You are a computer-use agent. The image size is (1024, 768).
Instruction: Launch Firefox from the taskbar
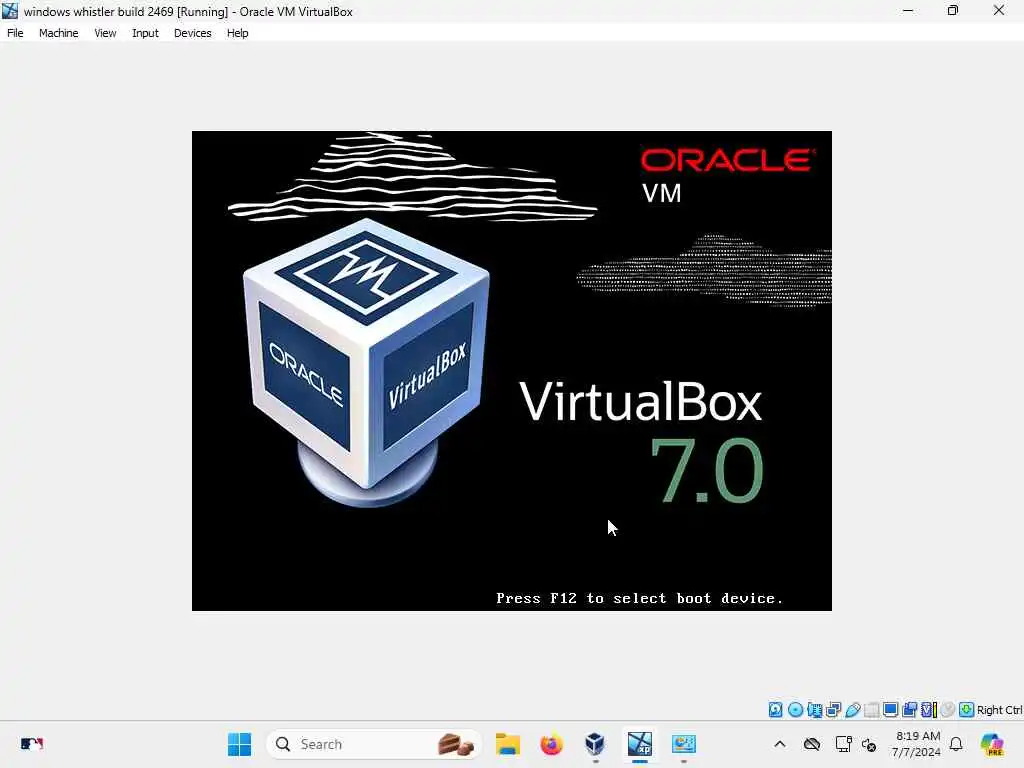tap(551, 744)
